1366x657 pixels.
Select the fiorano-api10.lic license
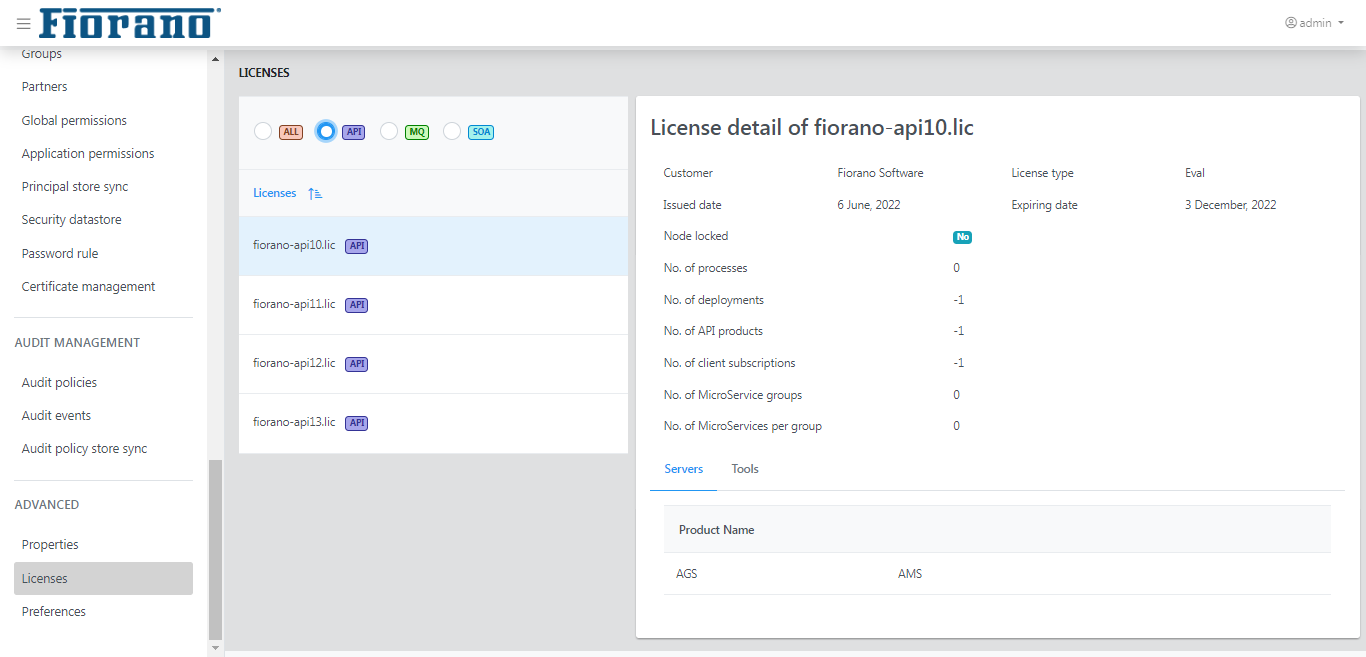[433, 246]
